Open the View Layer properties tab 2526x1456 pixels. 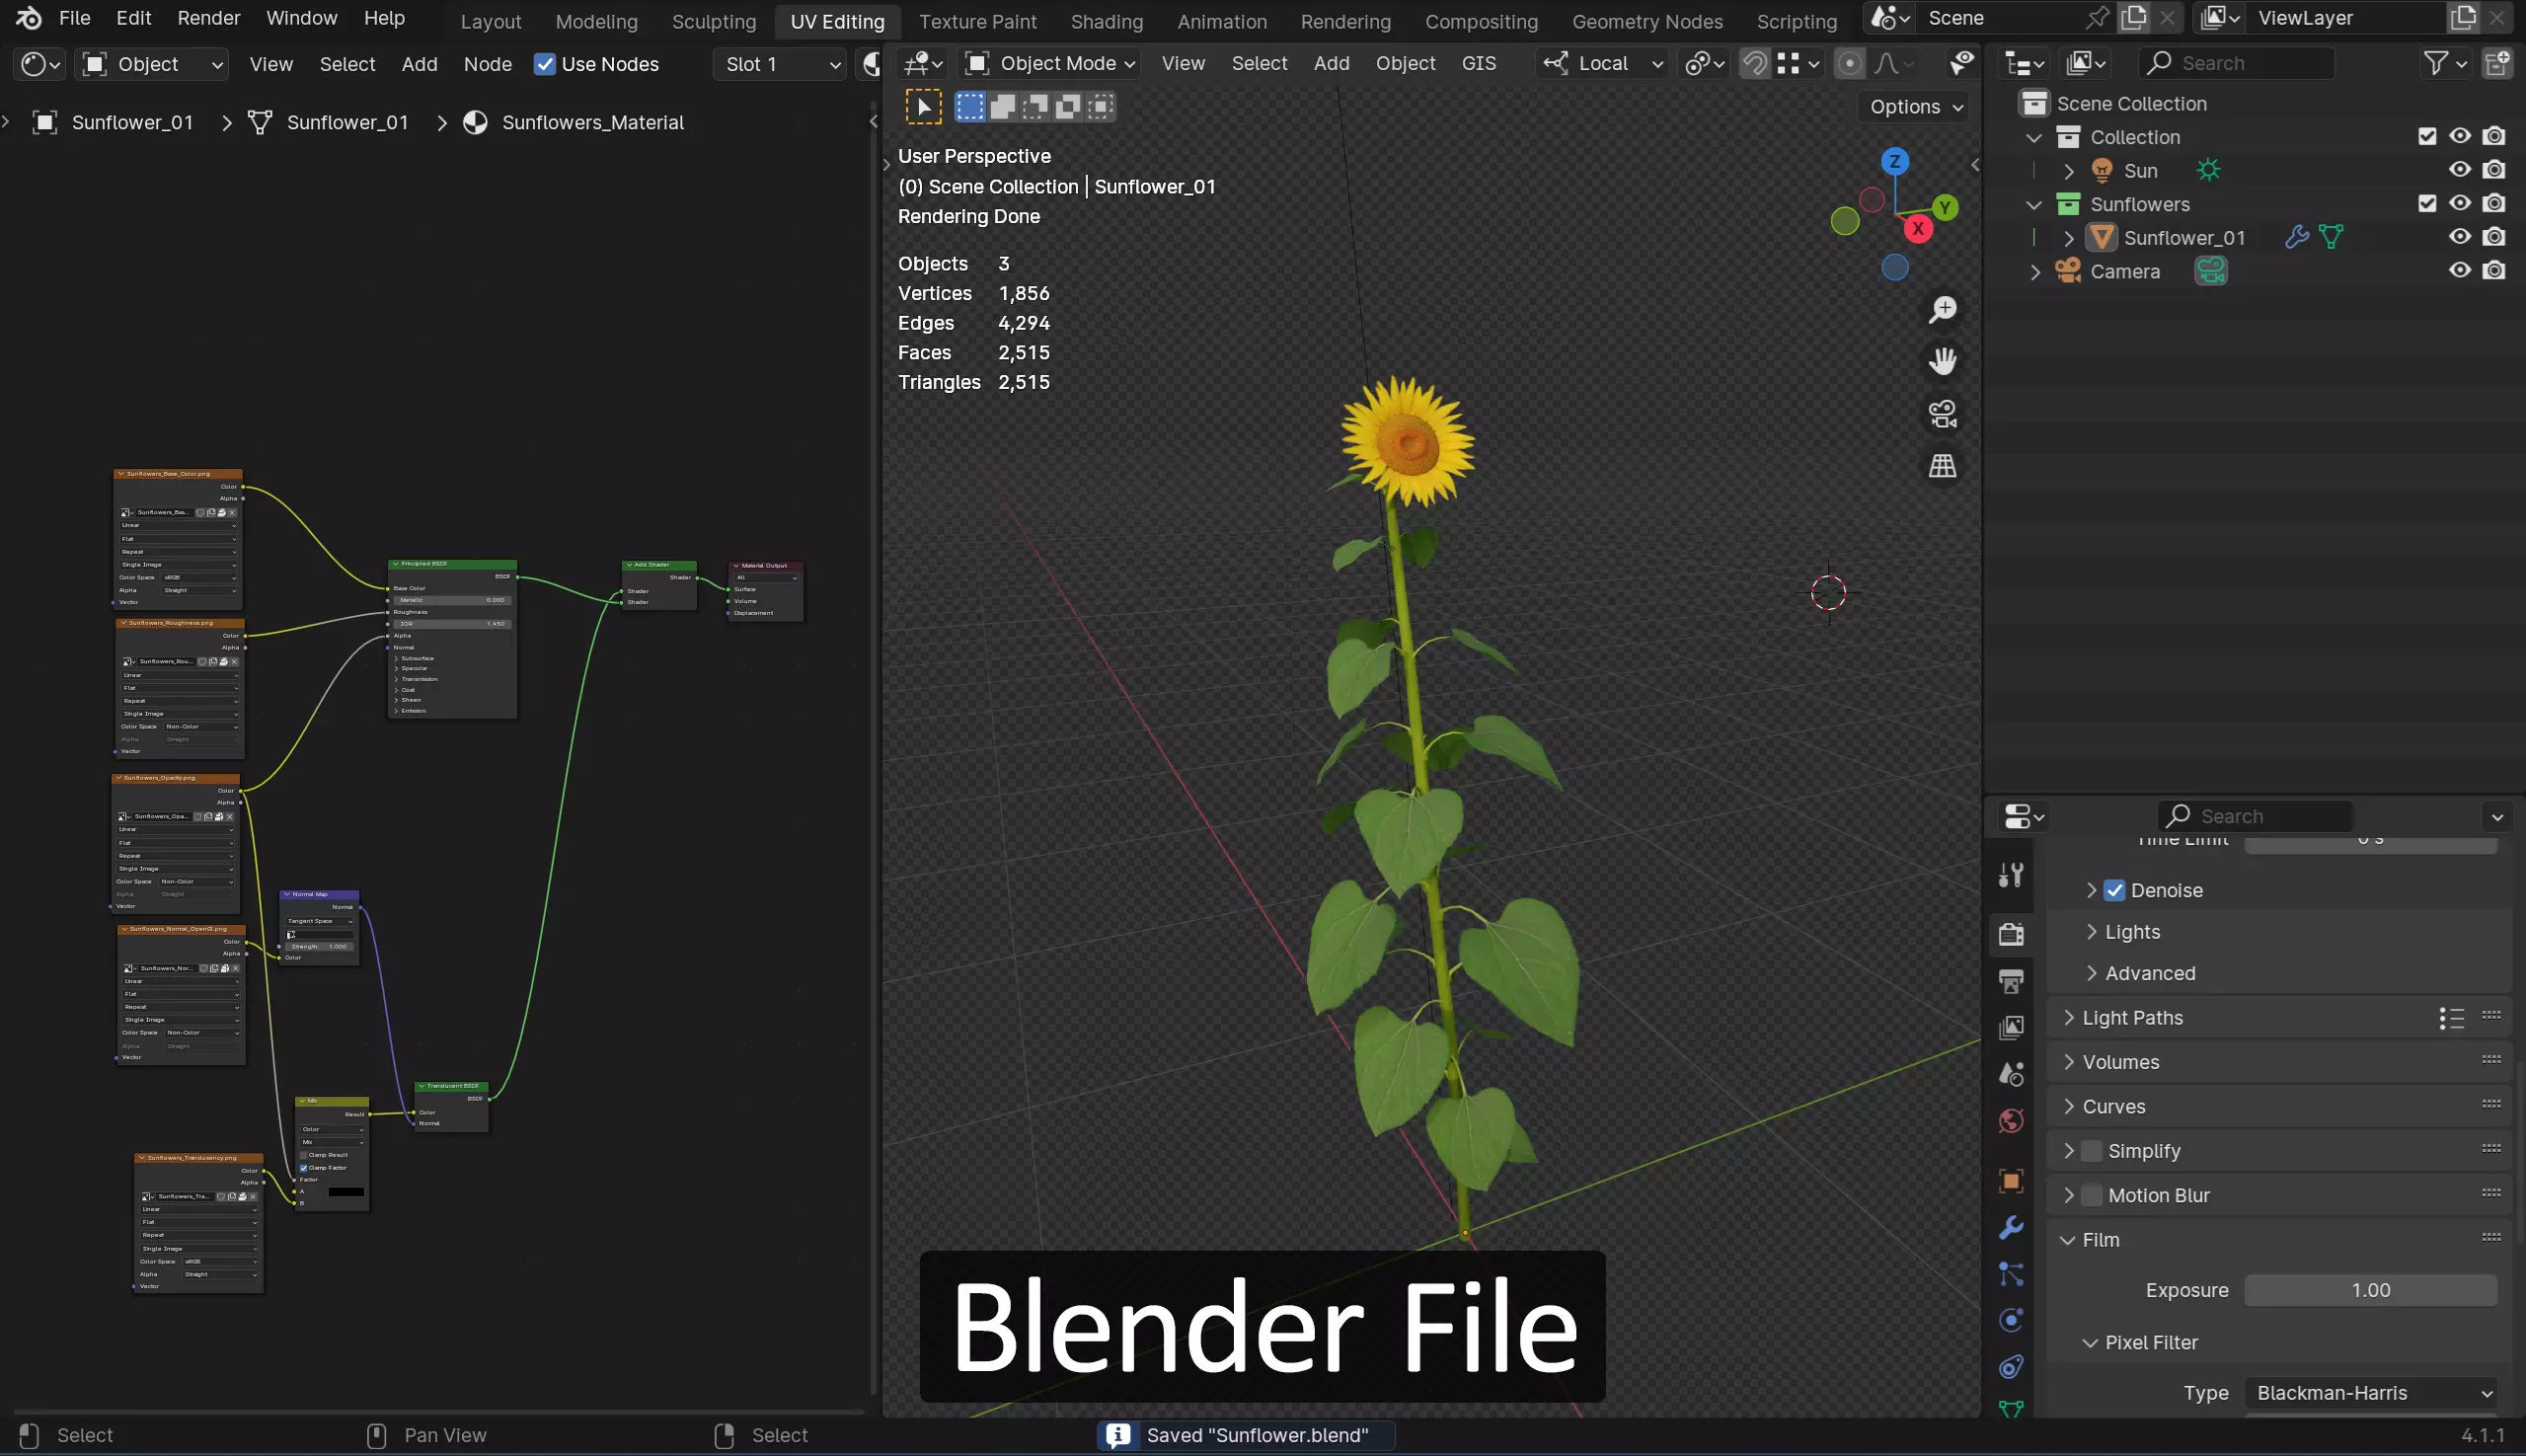2011,1028
